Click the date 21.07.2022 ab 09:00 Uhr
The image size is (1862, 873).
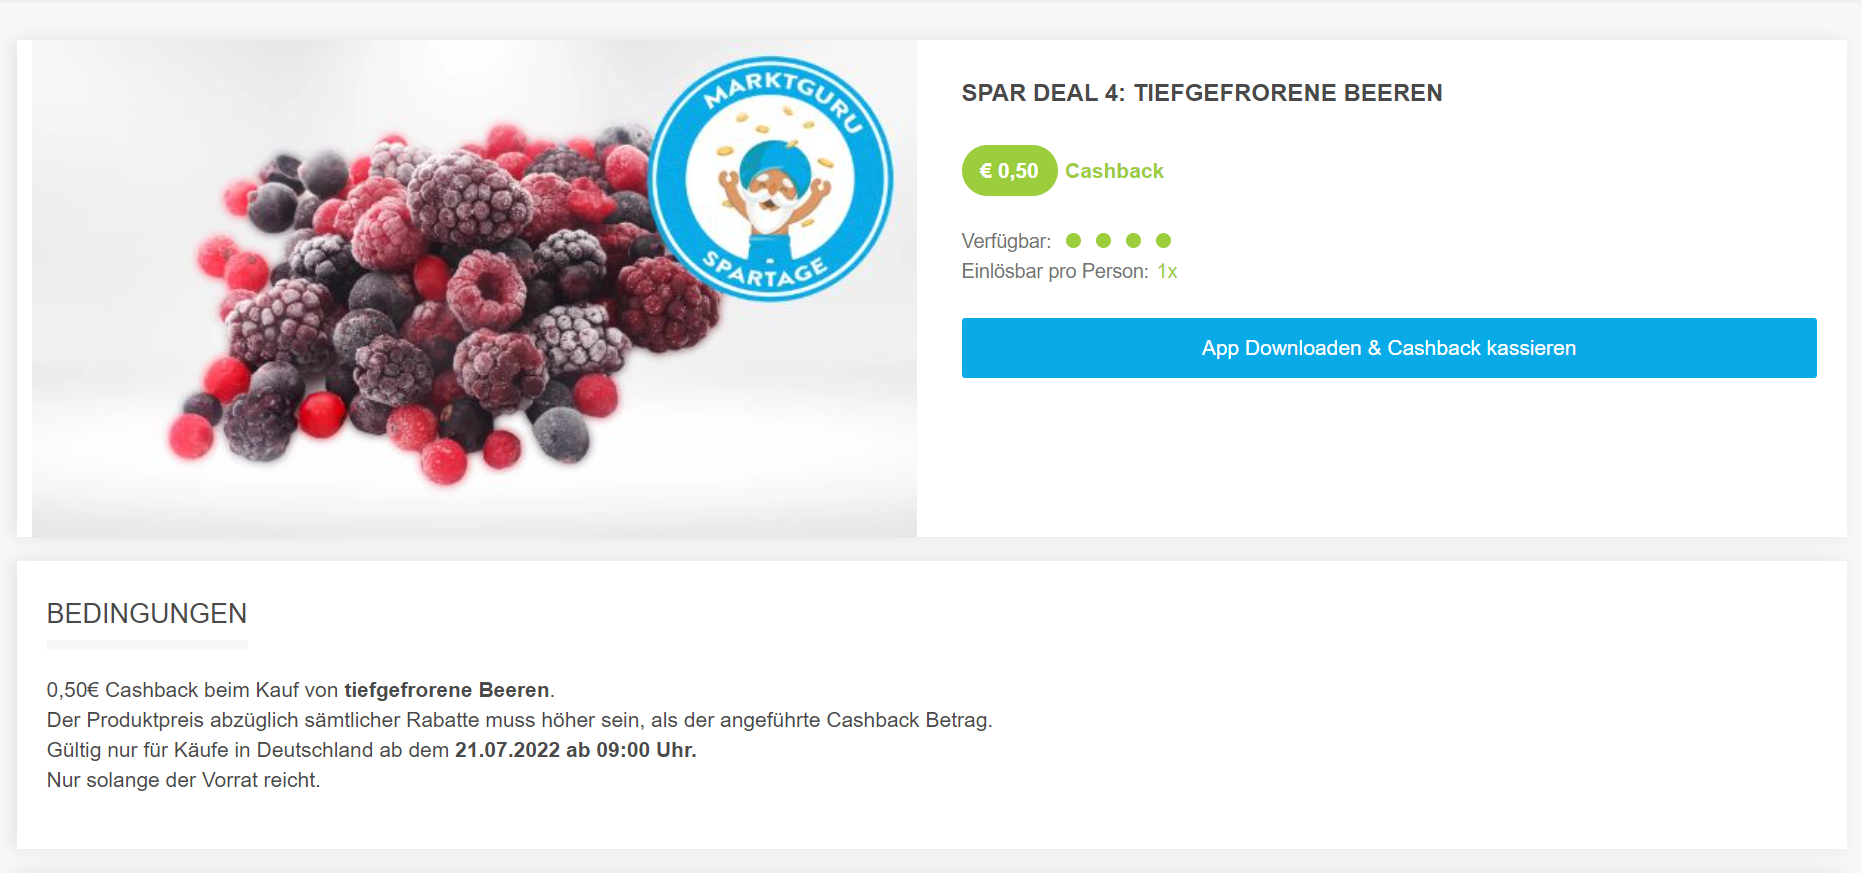[575, 750]
